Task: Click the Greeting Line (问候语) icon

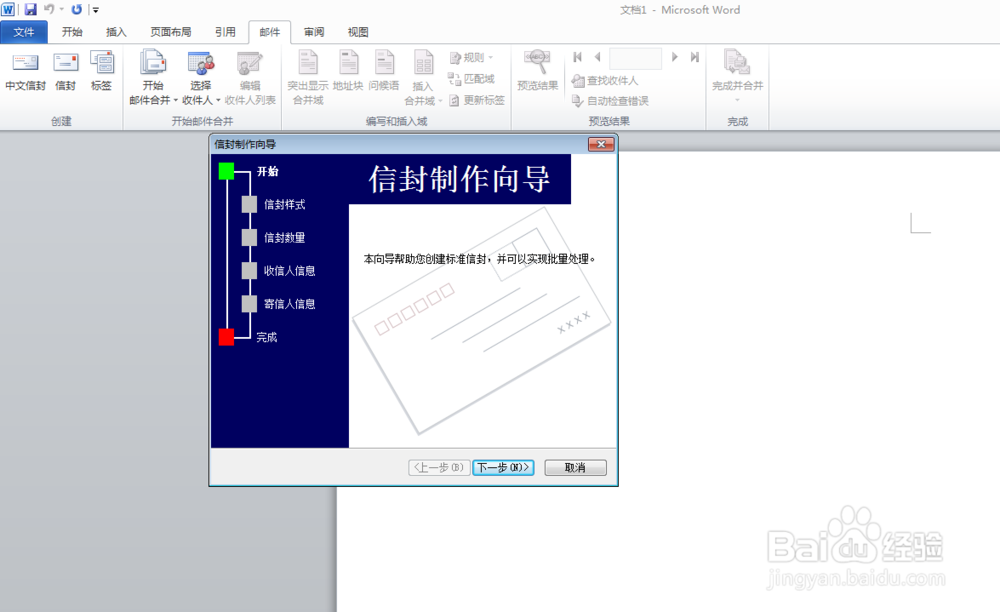Action: click(x=383, y=71)
